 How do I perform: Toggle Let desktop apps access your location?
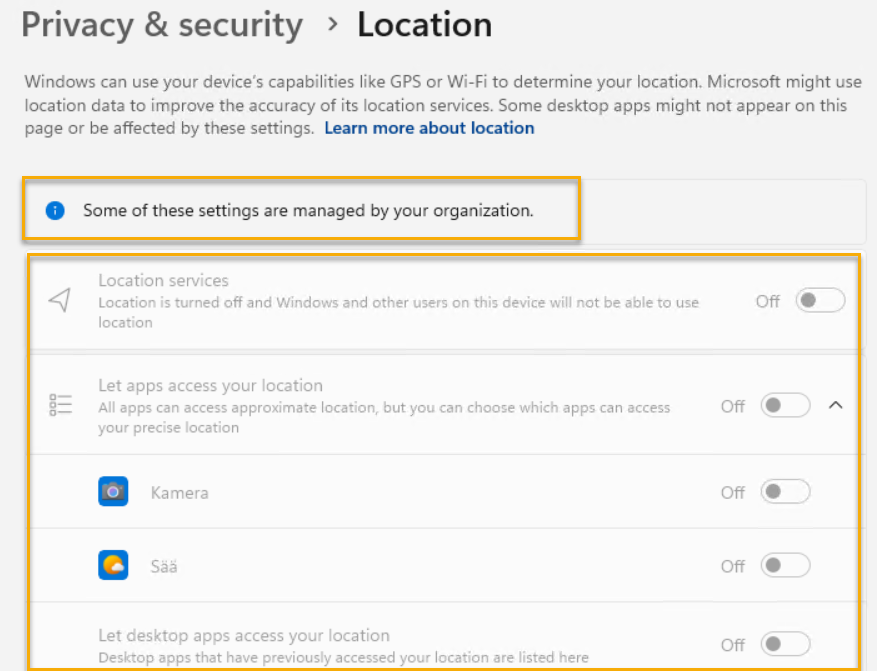(785, 645)
